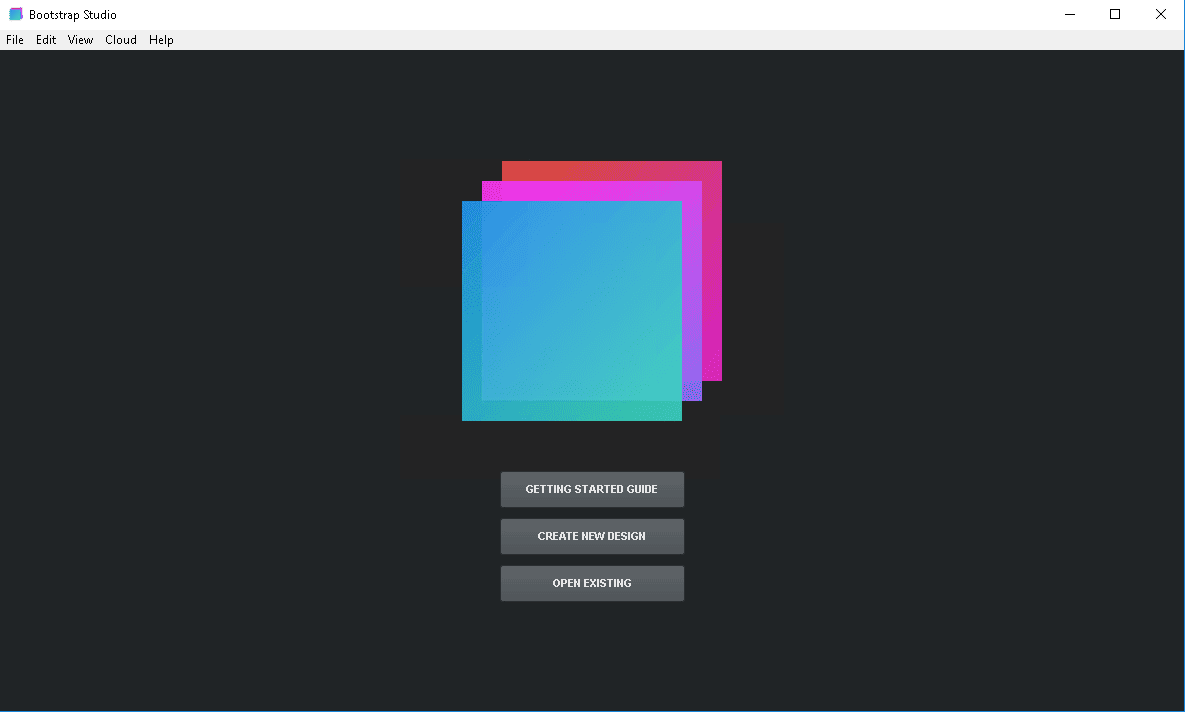Image resolution: width=1185 pixels, height=712 pixels.
Task: Open the Cloud menu
Action: coord(121,40)
